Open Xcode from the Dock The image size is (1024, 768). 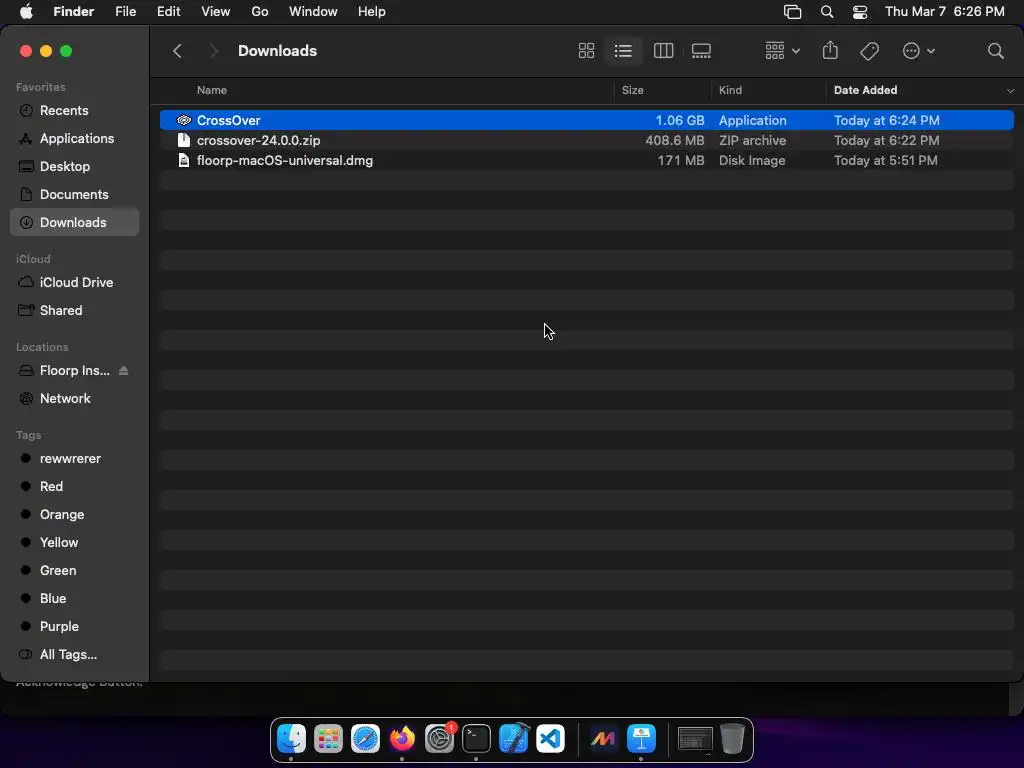click(514, 739)
